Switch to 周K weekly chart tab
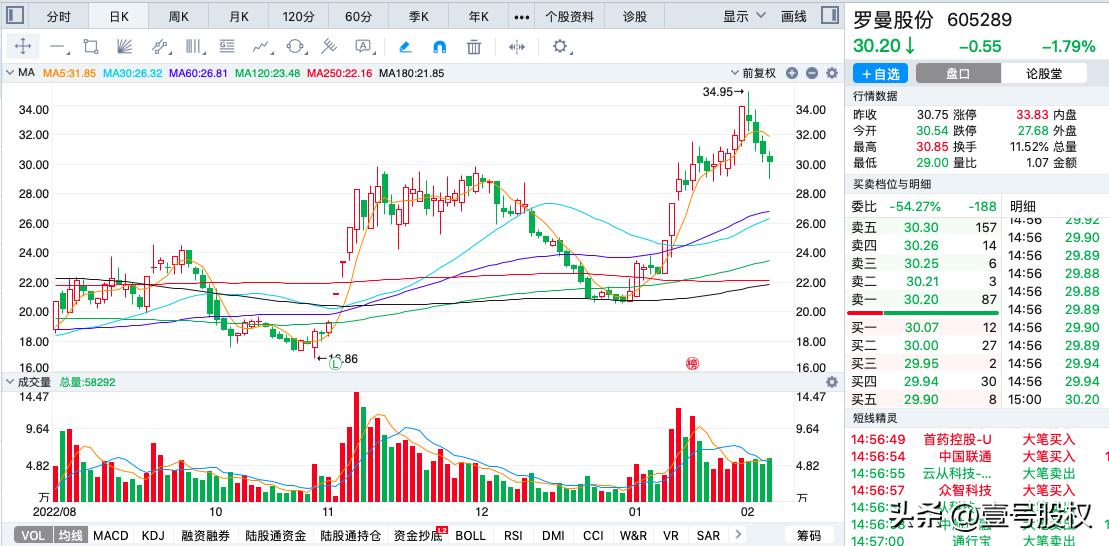The width and height of the screenshot is (1109, 546). [180, 16]
